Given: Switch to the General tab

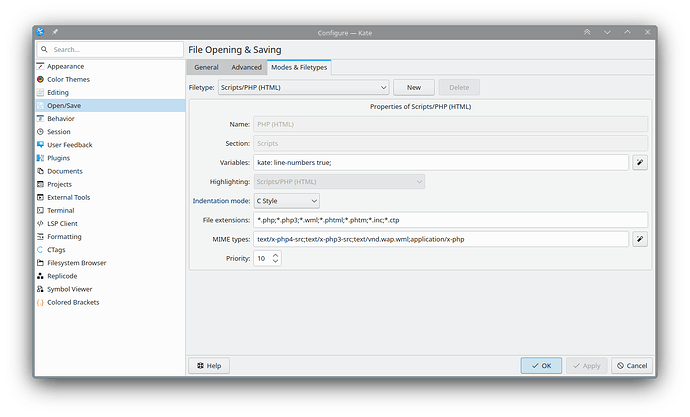Looking at the screenshot, I should coord(206,67).
